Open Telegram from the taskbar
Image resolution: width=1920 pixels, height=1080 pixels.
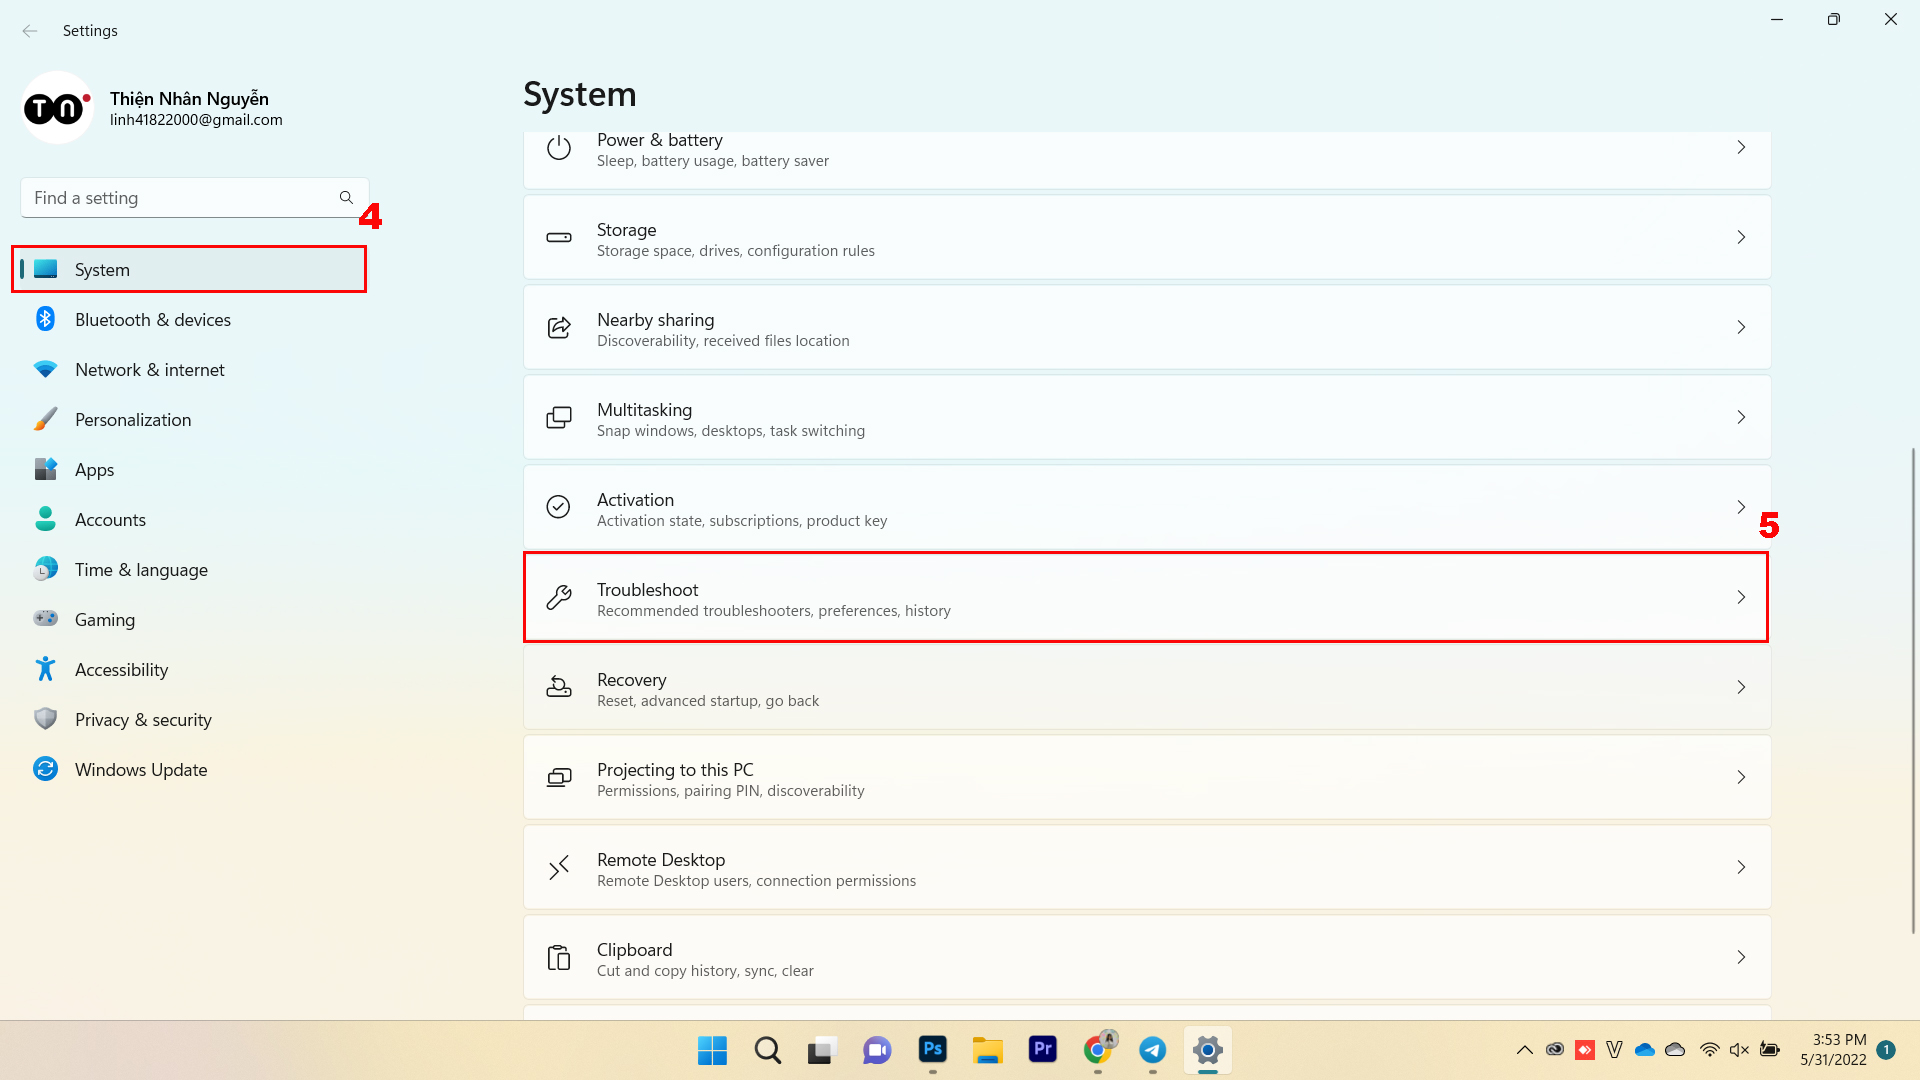(x=1152, y=1050)
